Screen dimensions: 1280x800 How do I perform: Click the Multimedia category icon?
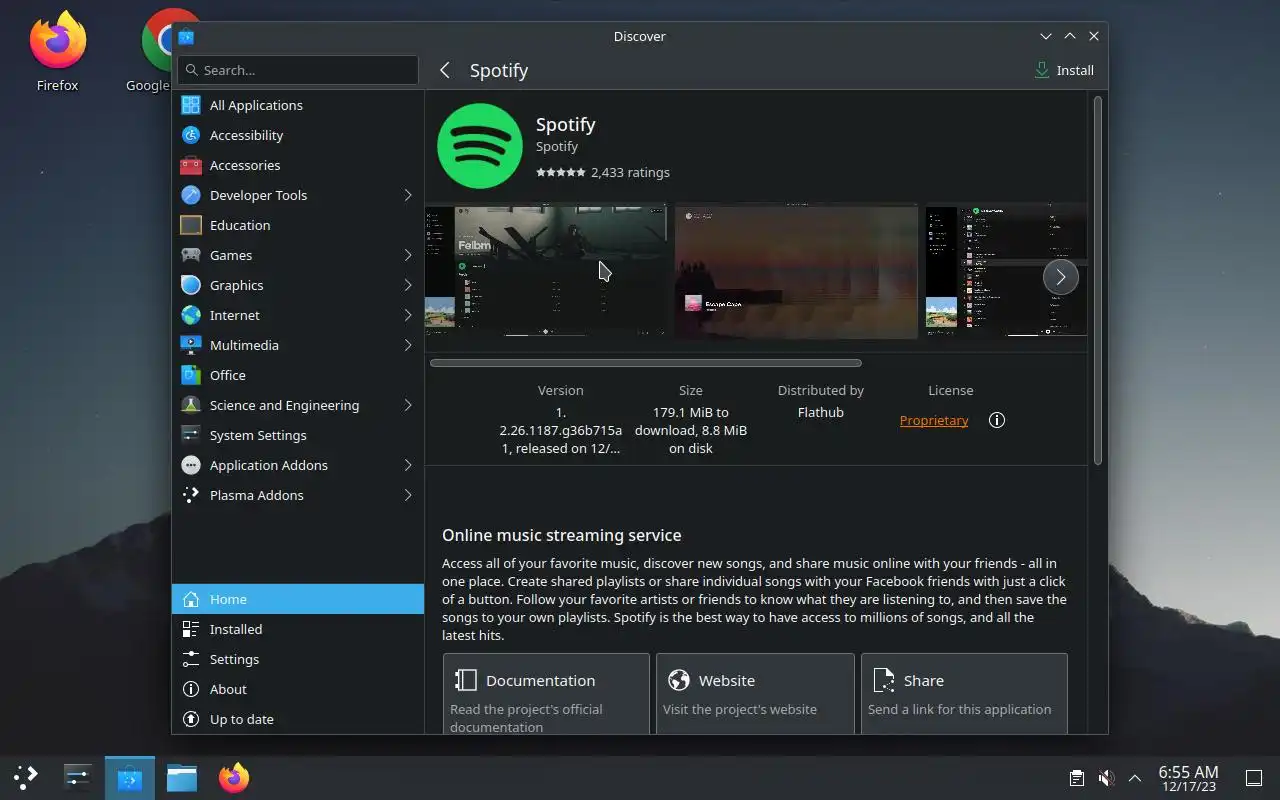191,345
